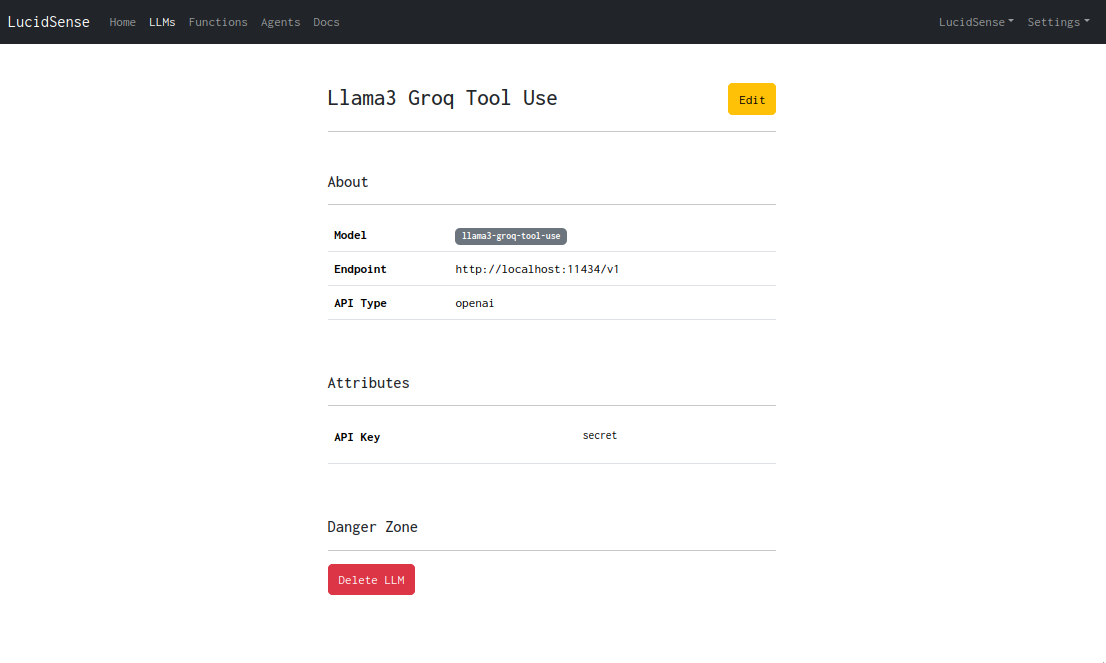Click the Attributes section heading
This screenshot has width=1106, height=663.
[368, 383]
